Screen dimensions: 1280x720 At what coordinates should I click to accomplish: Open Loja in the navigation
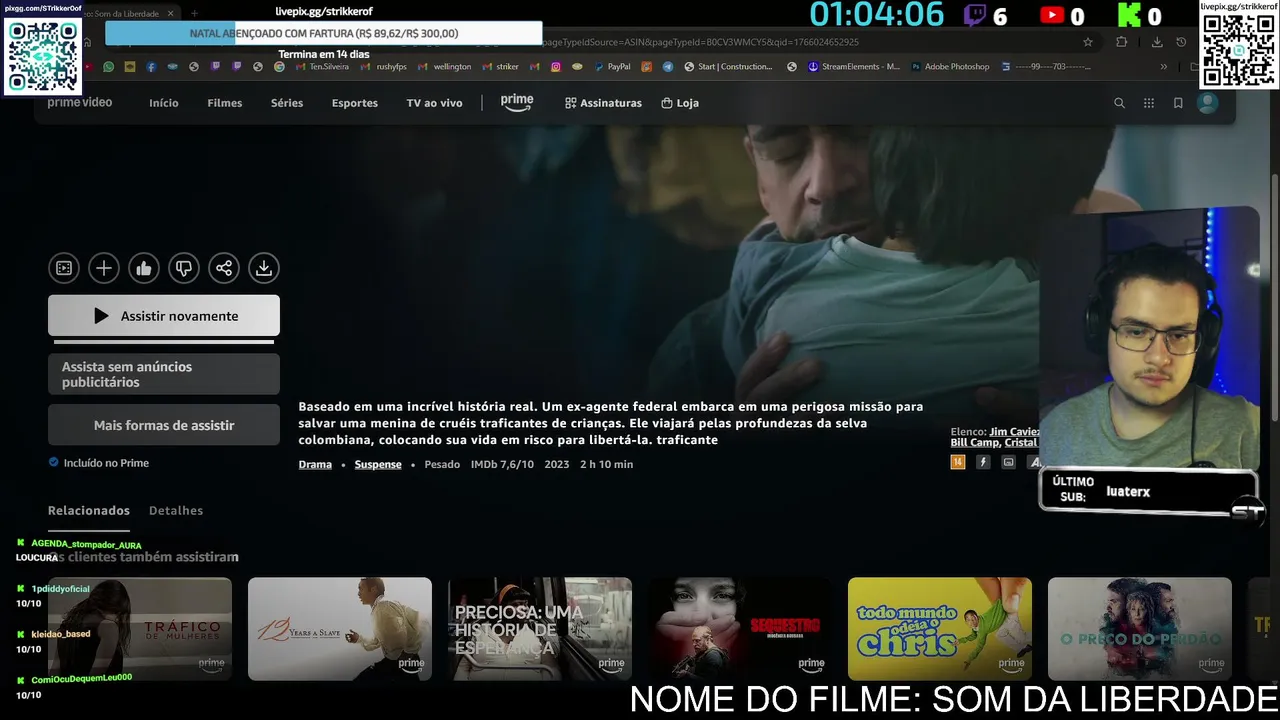click(680, 103)
